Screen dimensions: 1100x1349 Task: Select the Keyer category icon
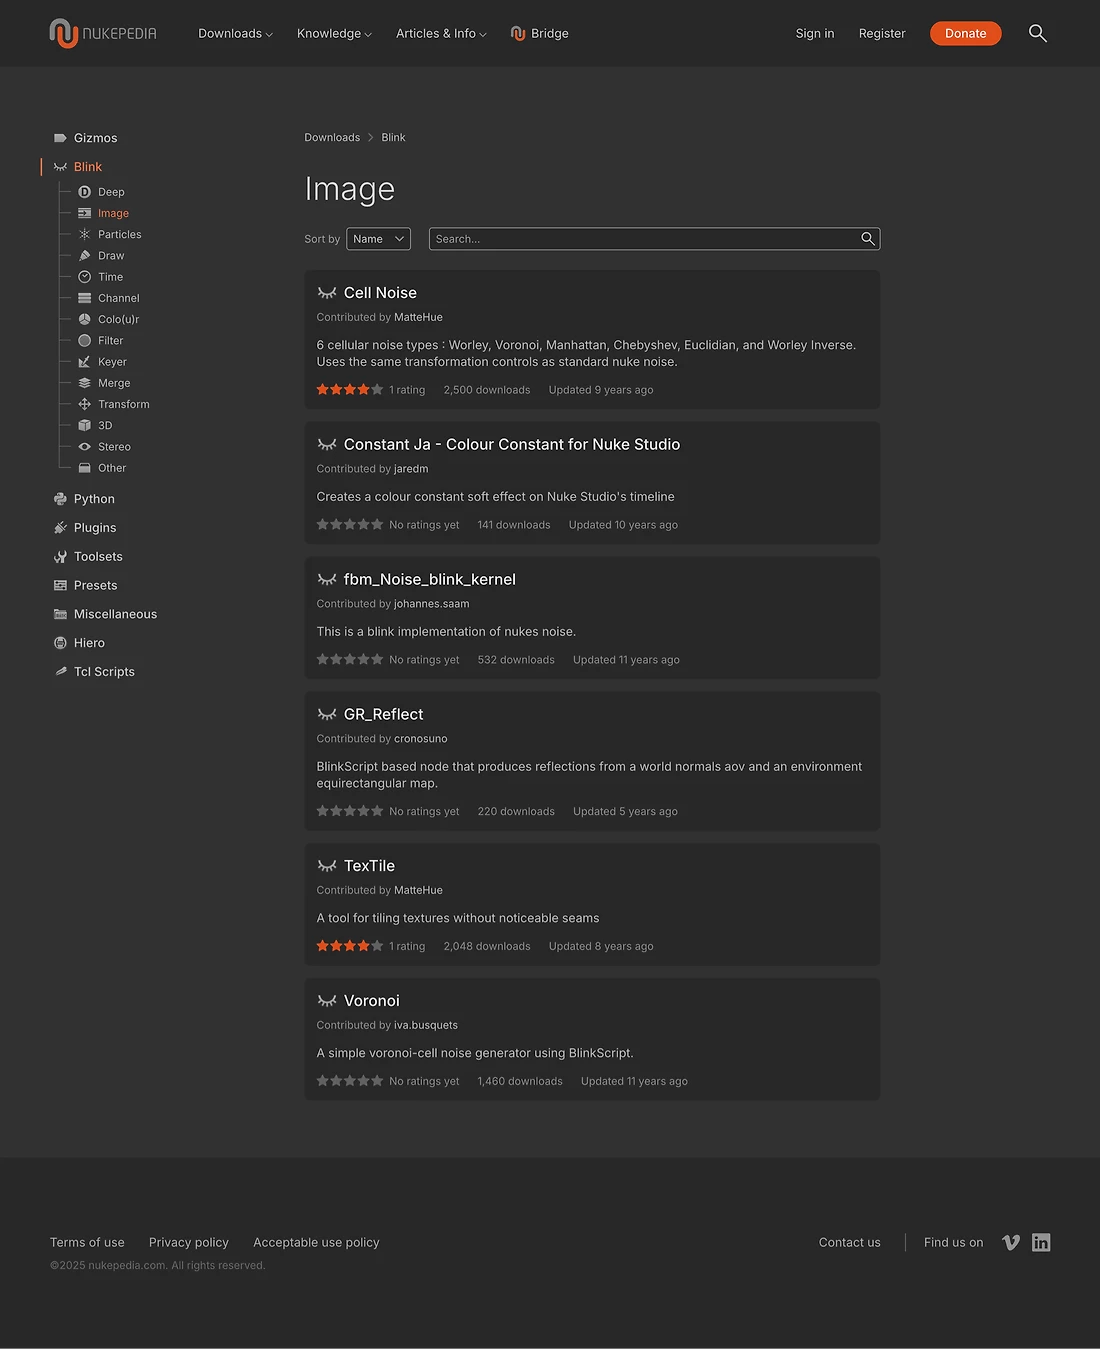pos(85,361)
